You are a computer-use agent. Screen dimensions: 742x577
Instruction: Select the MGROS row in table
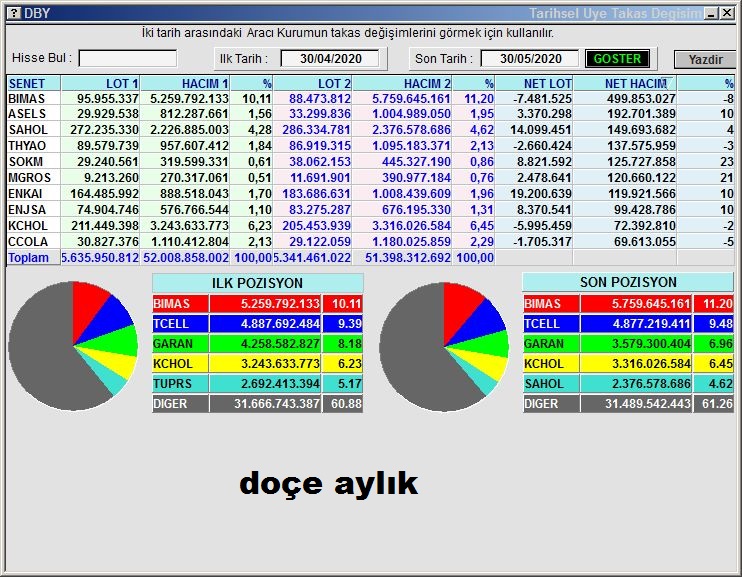(x=371, y=178)
